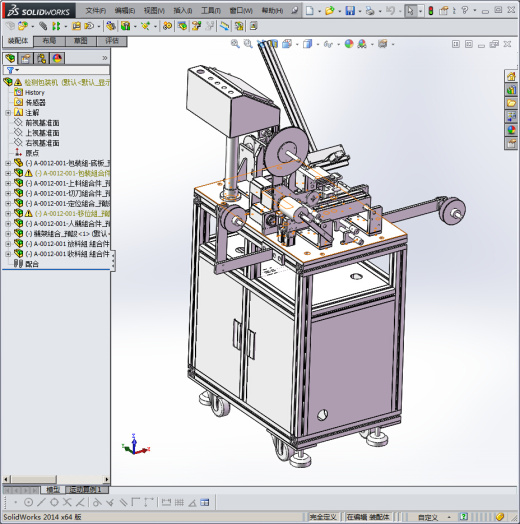Viewport: 520px width, 524px height.
Task: Open the New document dropdown arrow
Action: 319,11
